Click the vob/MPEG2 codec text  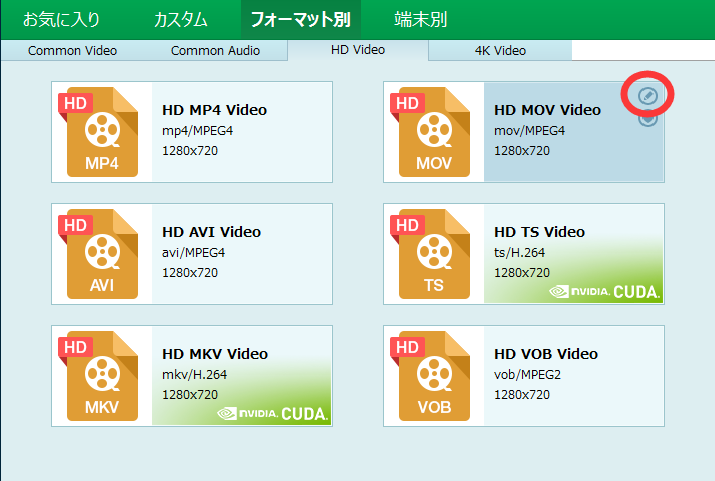[527, 375]
